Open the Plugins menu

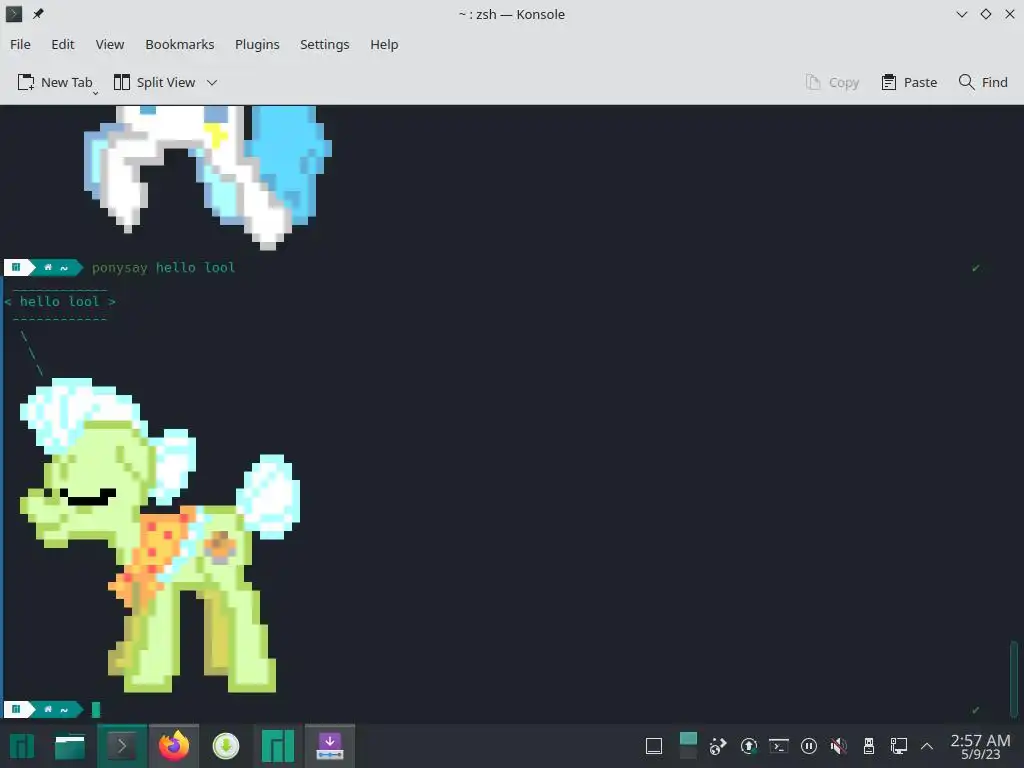coord(257,44)
